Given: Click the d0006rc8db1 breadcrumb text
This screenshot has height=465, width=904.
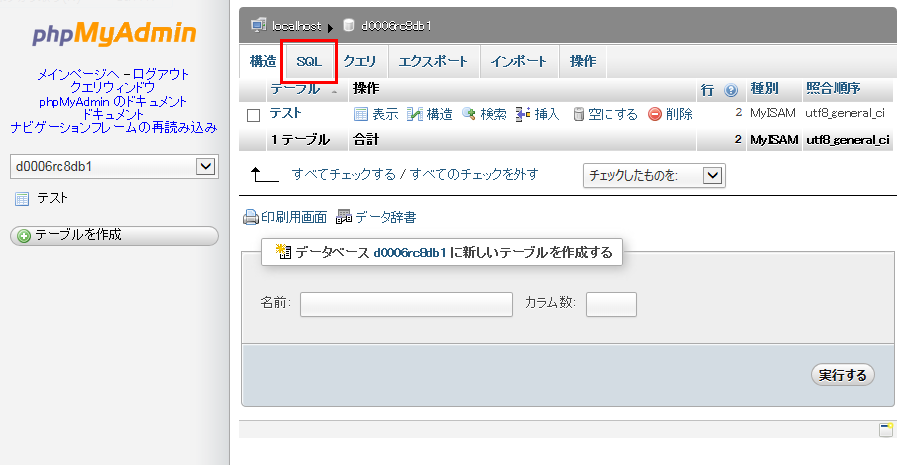Looking at the screenshot, I should point(396,26).
